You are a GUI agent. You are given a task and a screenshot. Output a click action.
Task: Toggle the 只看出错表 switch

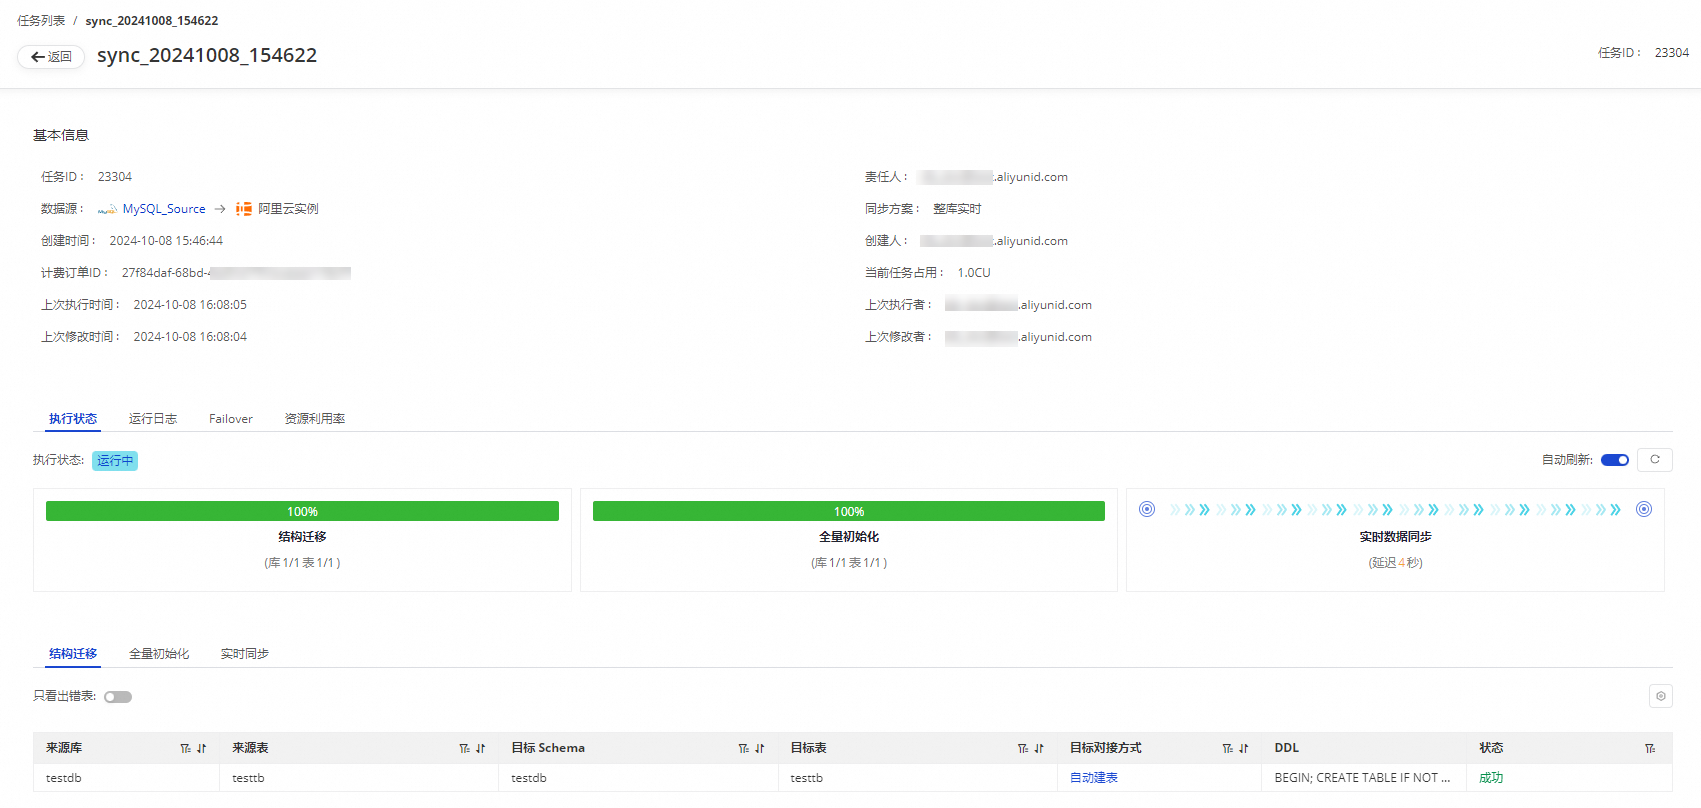(x=118, y=697)
